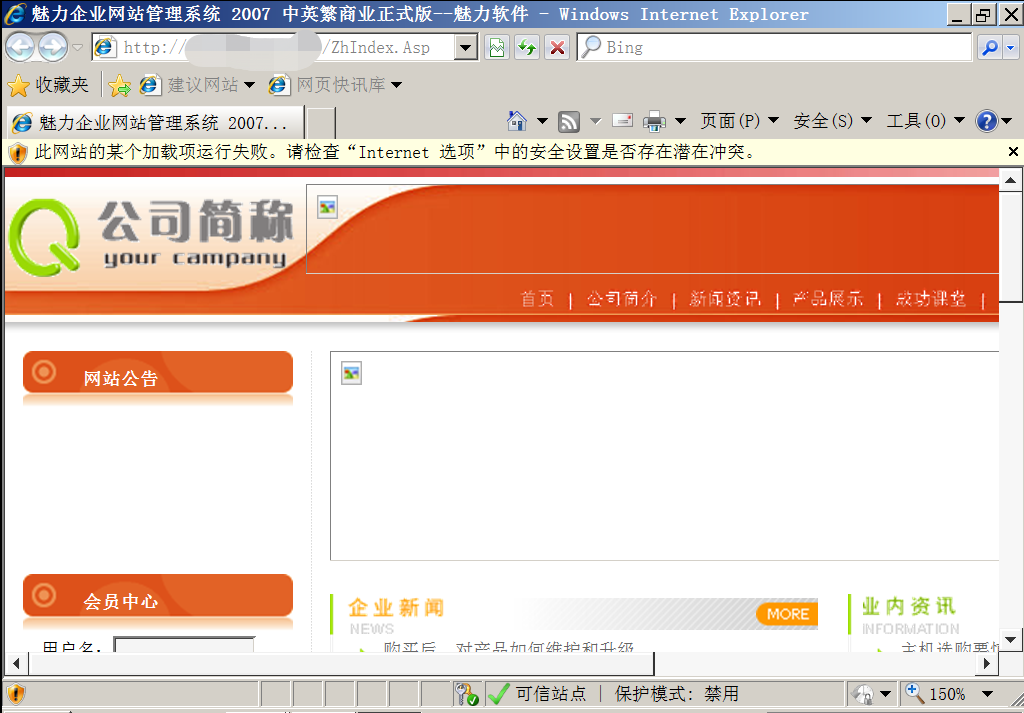This screenshot has width=1024, height=713.
Task: Toggle the Compatibility View icon
Action: point(497,48)
